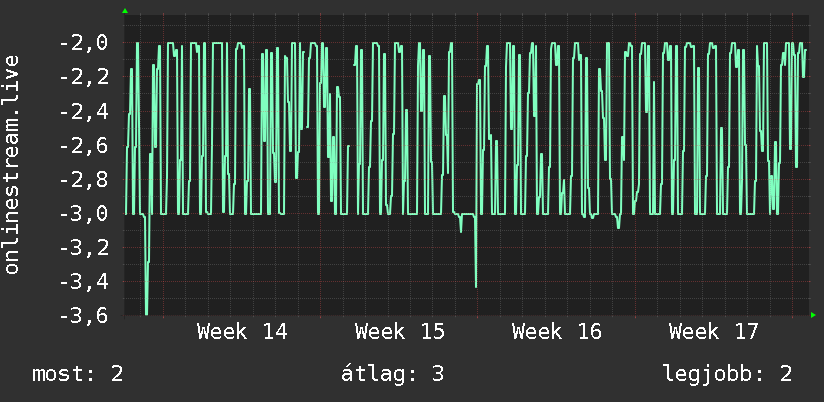Click the 'Week 17' x-axis label

pyautogui.click(x=714, y=332)
